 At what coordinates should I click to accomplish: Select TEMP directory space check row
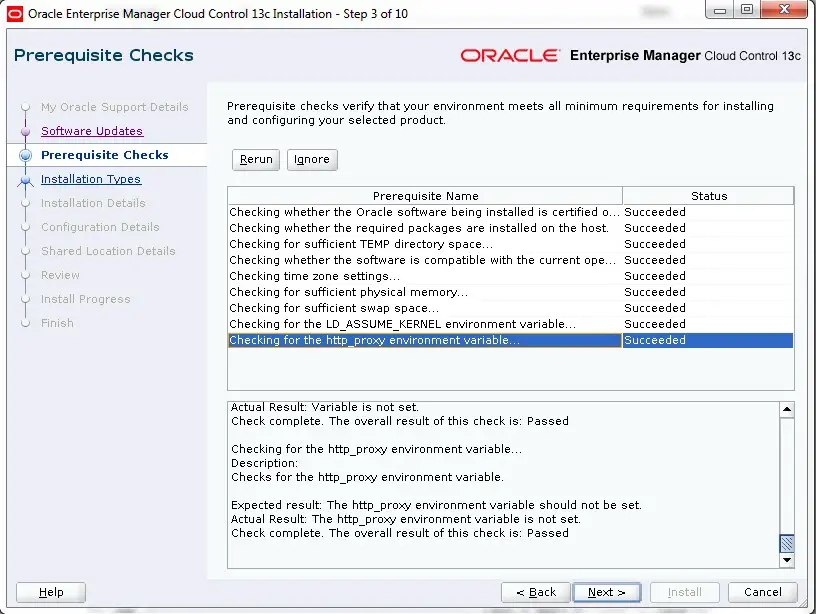coord(511,244)
